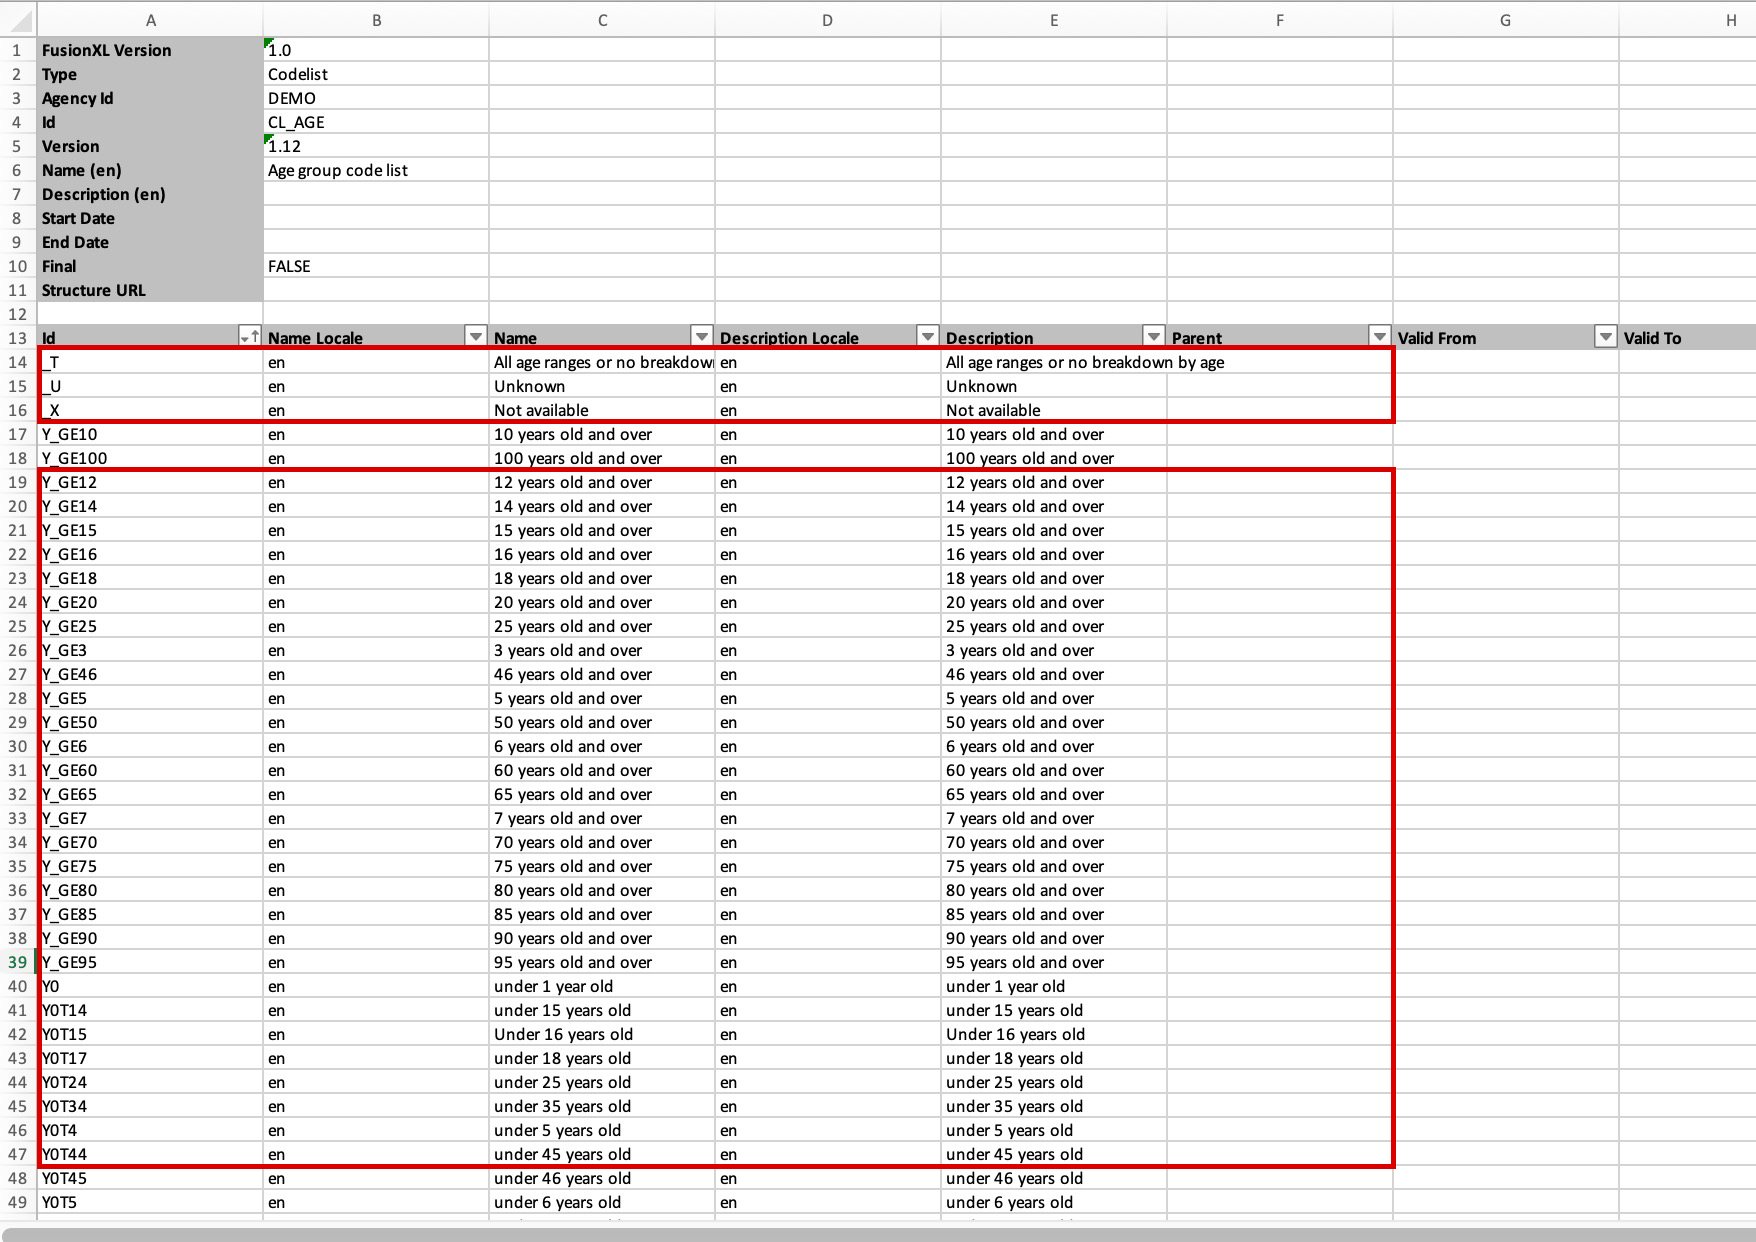Select the Version cell with 1.12
The image size is (1756, 1242).
point(376,146)
